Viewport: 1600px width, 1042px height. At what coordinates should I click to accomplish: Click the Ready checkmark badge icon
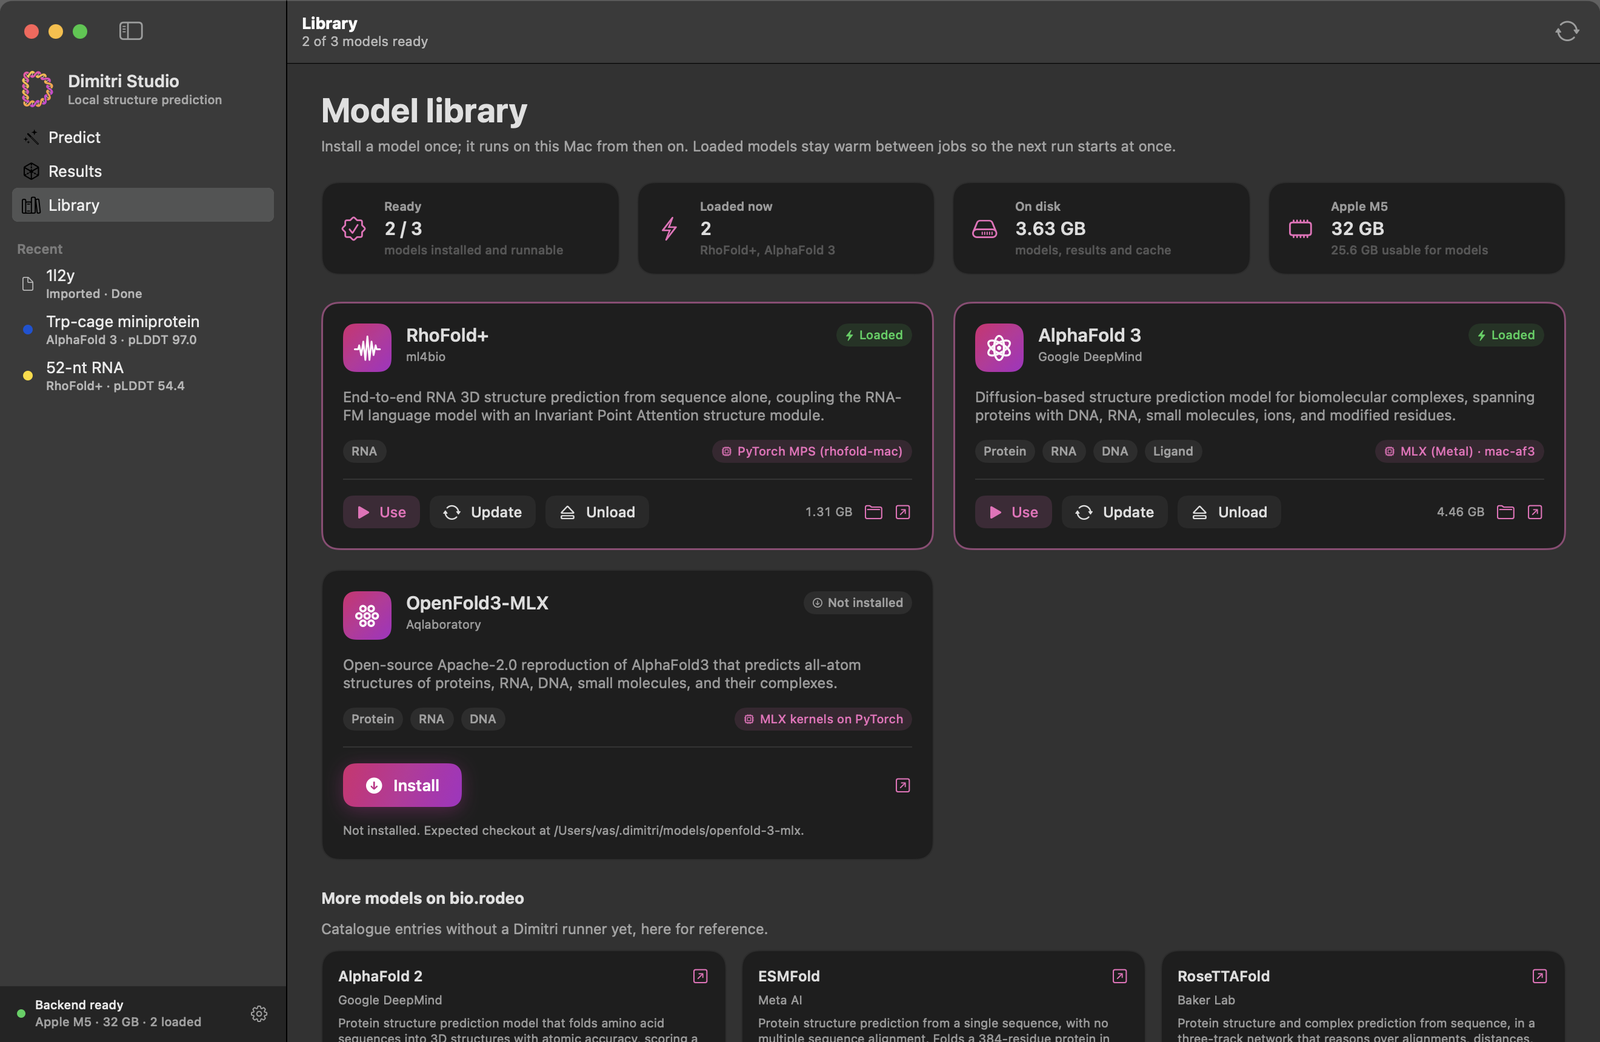[354, 229]
